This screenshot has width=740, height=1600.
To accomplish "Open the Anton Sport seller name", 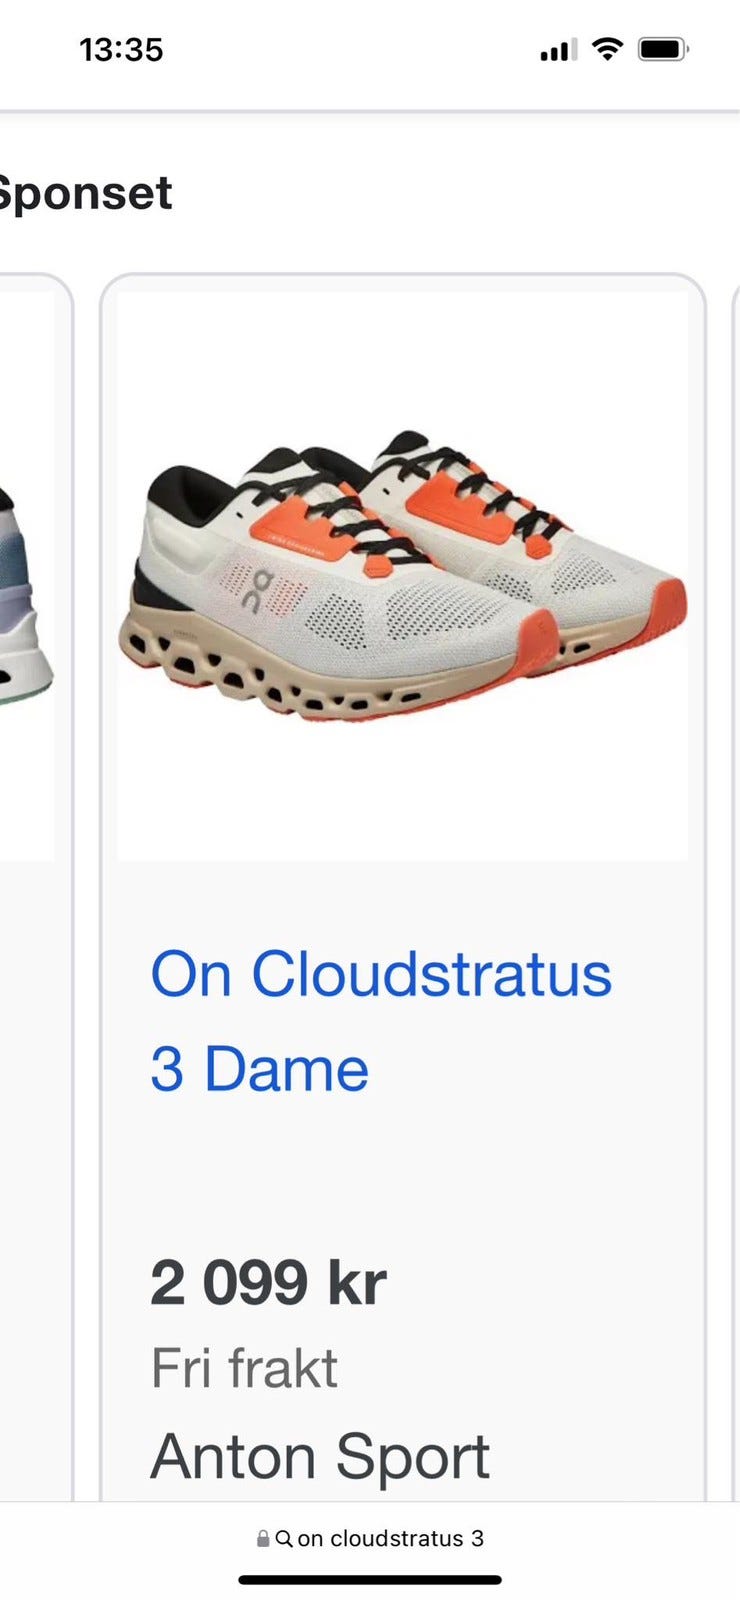I will click(320, 1456).
